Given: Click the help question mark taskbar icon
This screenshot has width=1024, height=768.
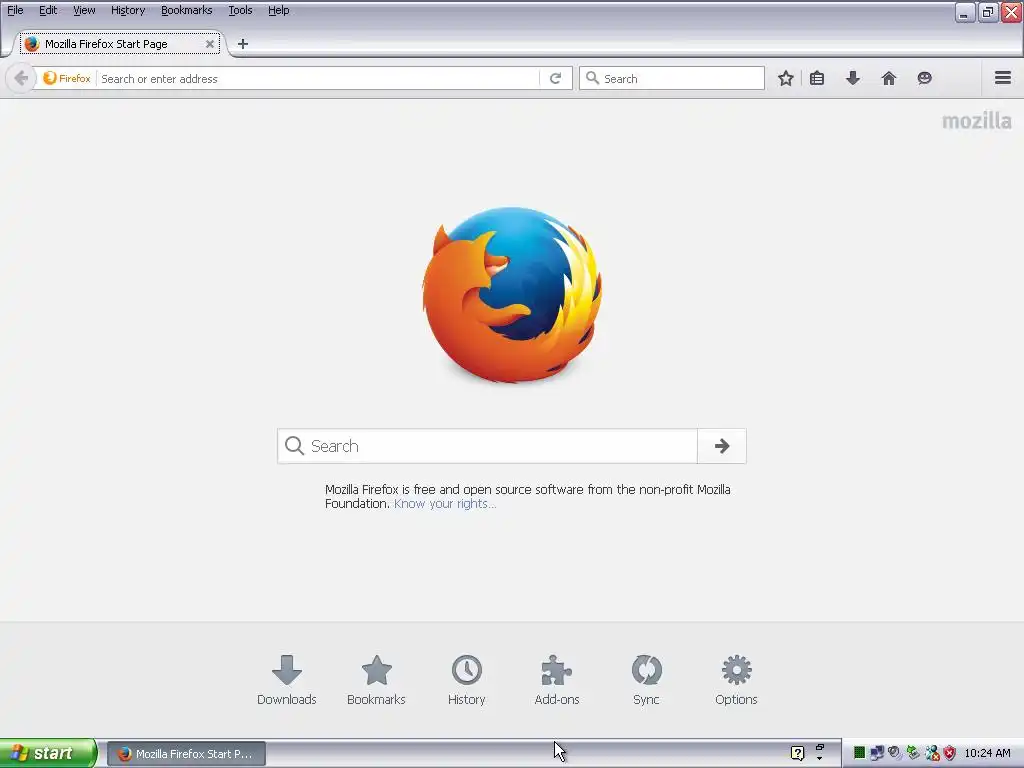Looking at the screenshot, I should point(797,753).
